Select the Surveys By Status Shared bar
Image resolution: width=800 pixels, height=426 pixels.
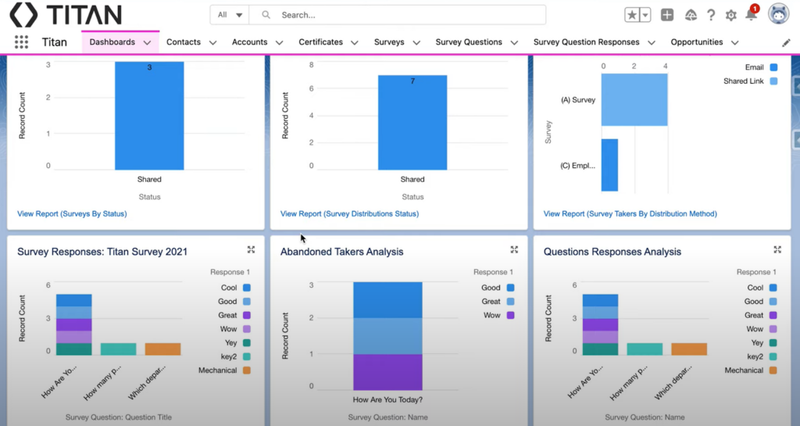[x=149, y=116]
